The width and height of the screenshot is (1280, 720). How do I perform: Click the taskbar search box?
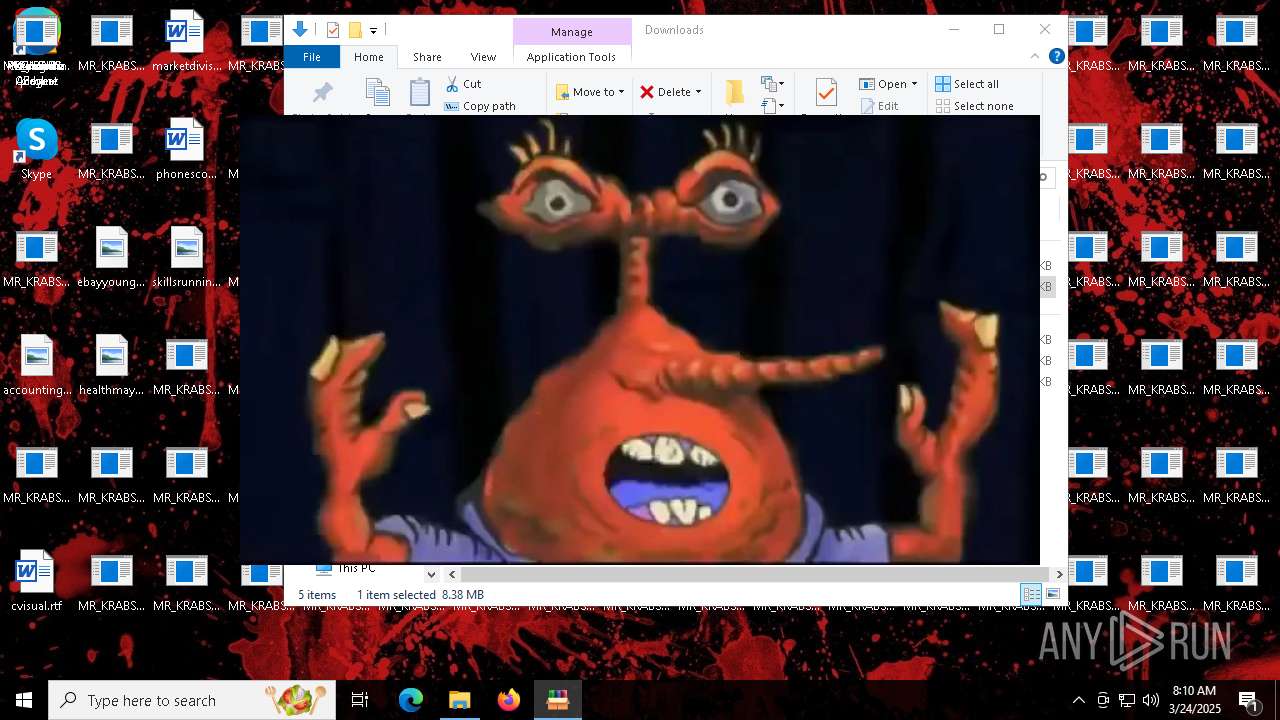(192, 700)
